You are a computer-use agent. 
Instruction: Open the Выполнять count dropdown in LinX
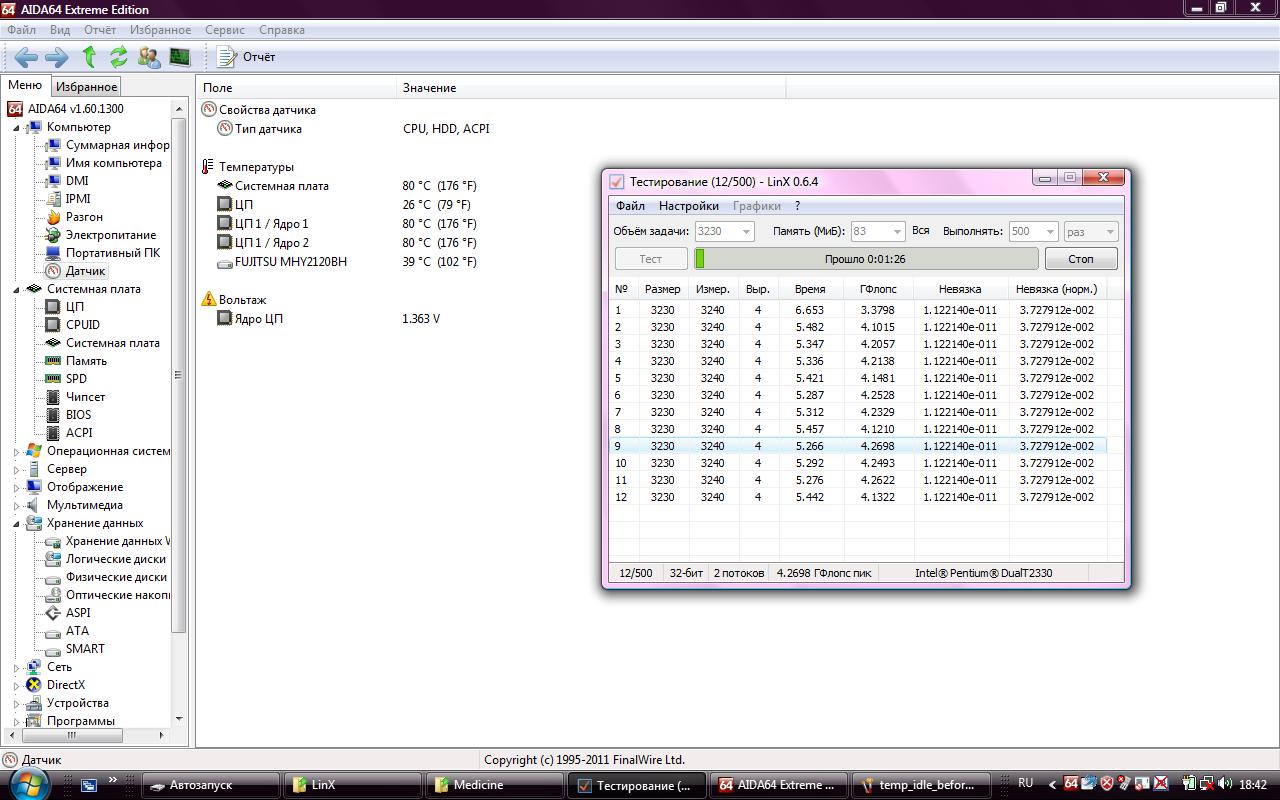(1049, 231)
